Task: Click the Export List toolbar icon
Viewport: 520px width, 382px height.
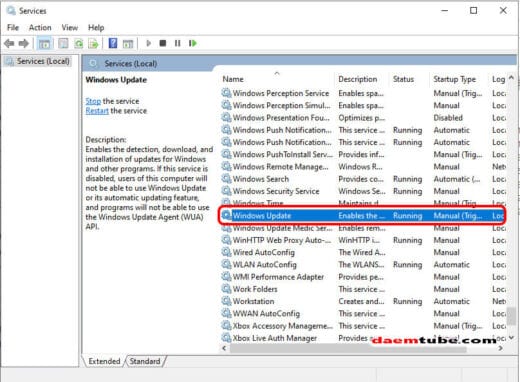Action: tap(94, 43)
